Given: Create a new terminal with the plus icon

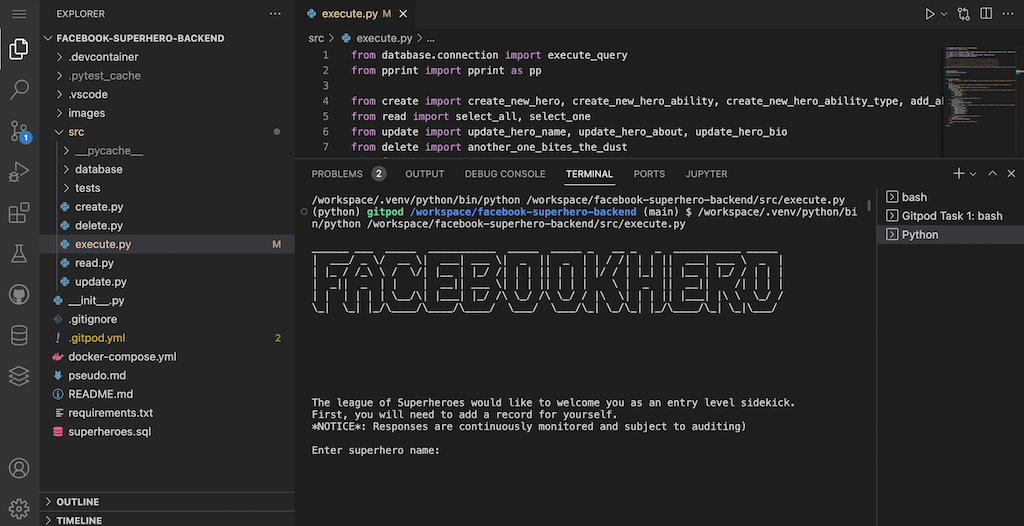Looking at the screenshot, I should [958, 174].
